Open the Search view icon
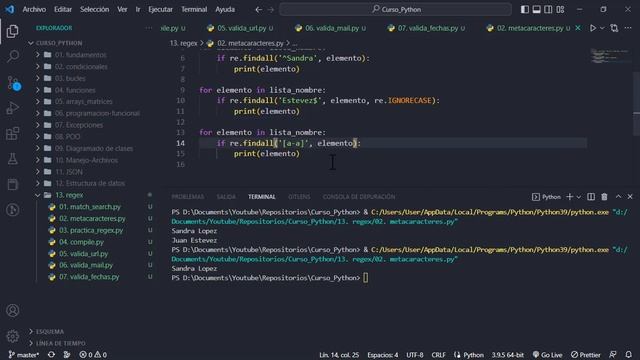 [x=13, y=56]
